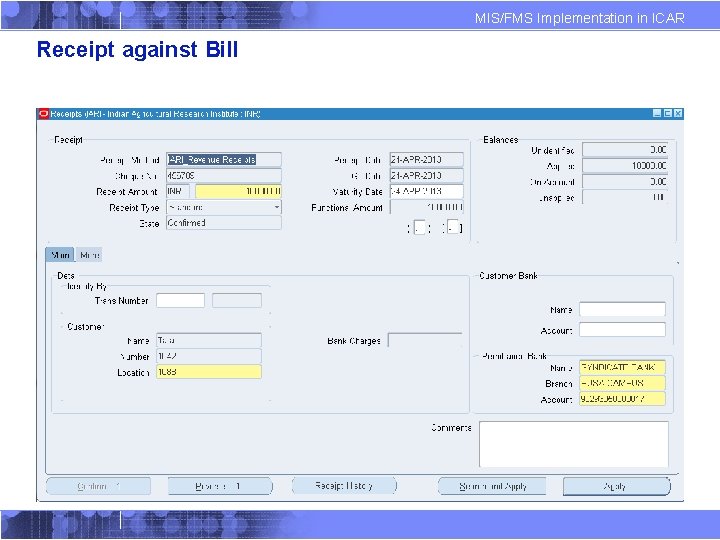Click the greyed Confirm button
720x540 pixels.
point(98,486)
